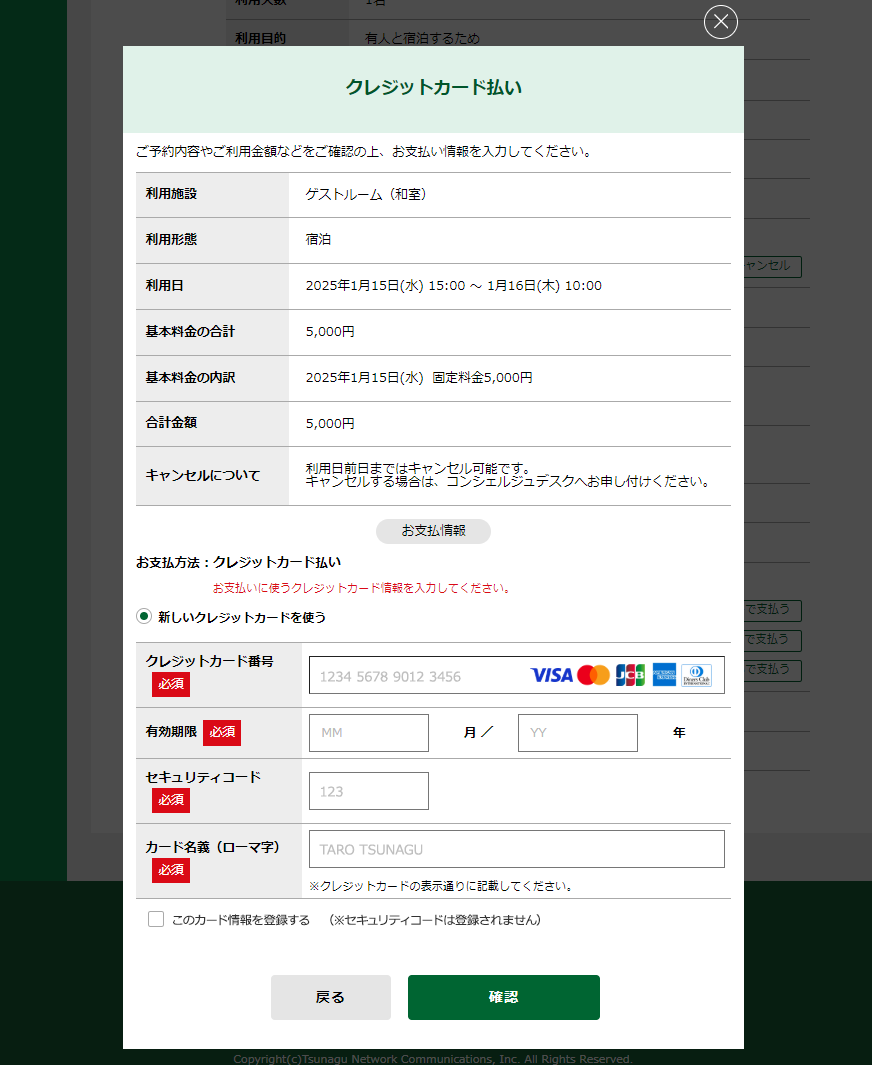Screen dimensions: 872x1065
Task: Focus the セキュリティコード field
Action: point(368,791)
